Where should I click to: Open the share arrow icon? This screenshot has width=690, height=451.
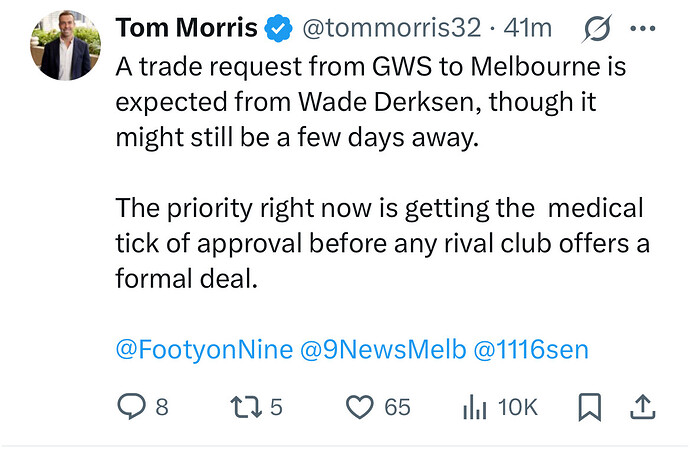(643, 406)
